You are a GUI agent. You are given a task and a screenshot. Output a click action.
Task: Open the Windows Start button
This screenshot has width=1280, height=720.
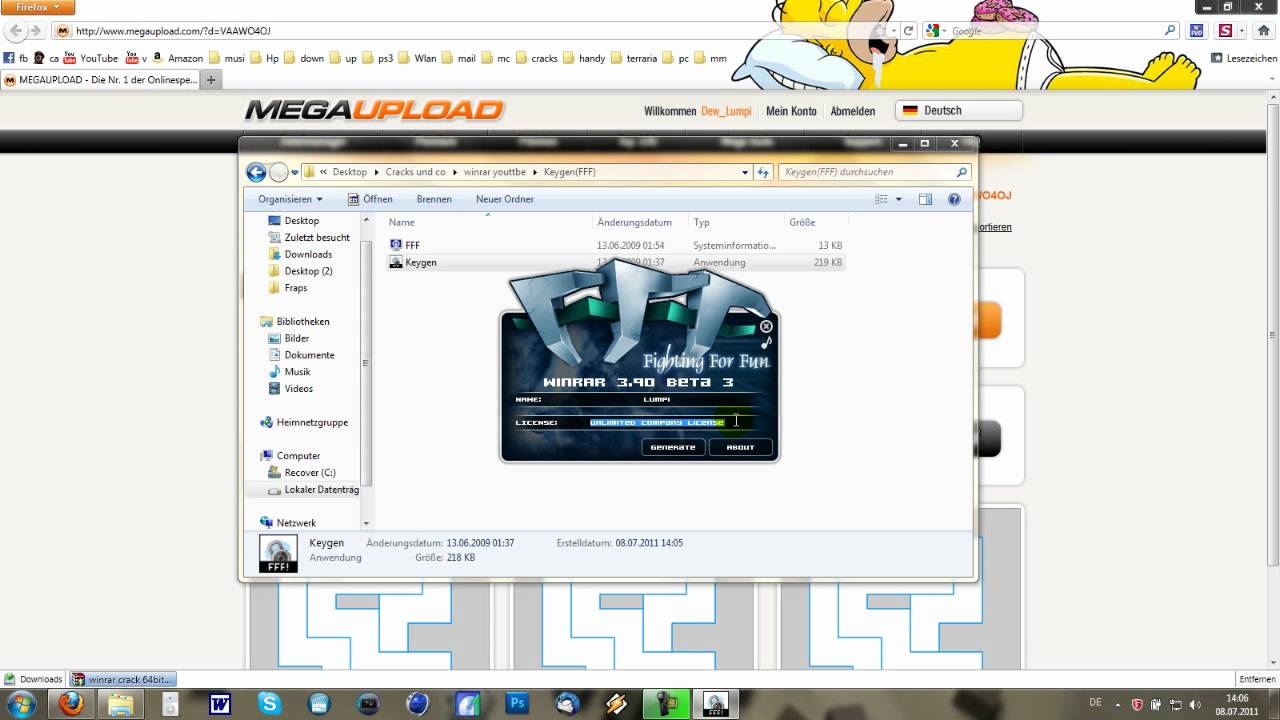point(21,703)
